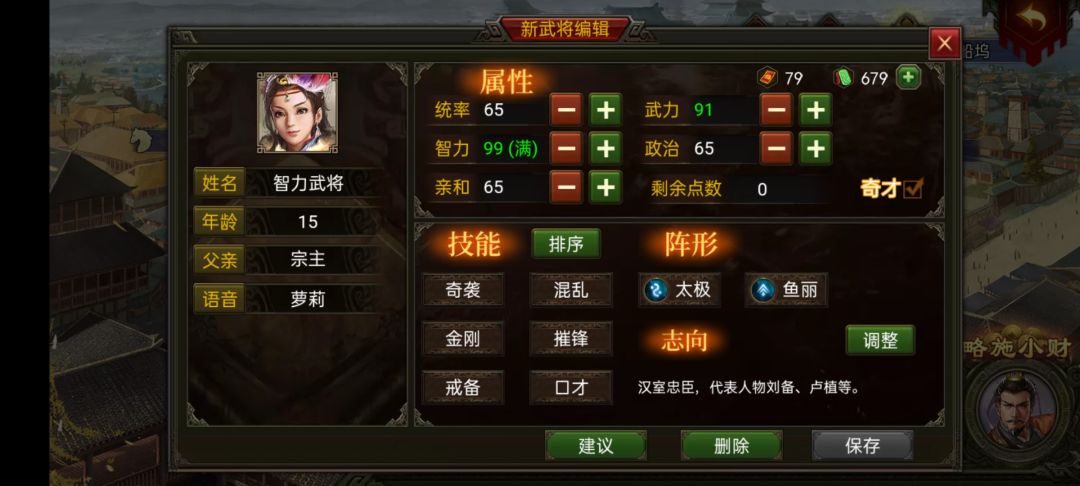This screenshot has height=486, width=1080.
Task: Click the red scroll currency icon
Action: coord(767,78)
